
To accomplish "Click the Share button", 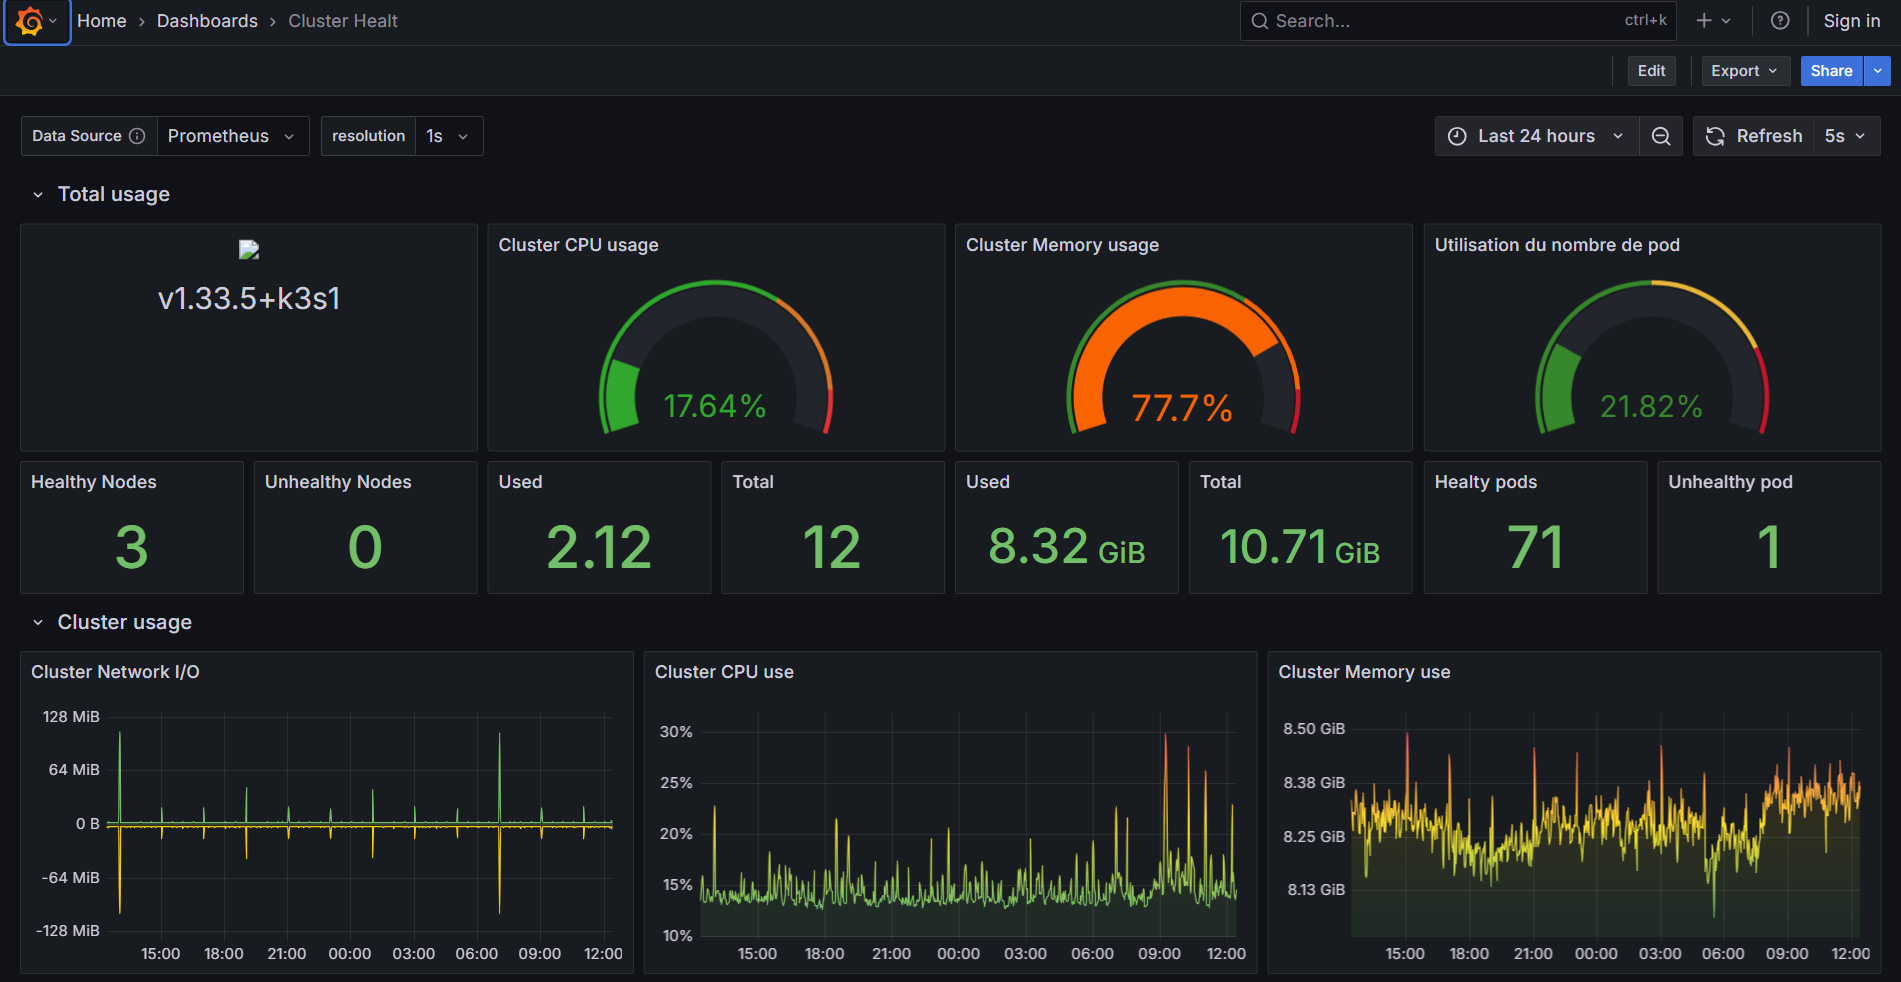I will click(1831, 71).
